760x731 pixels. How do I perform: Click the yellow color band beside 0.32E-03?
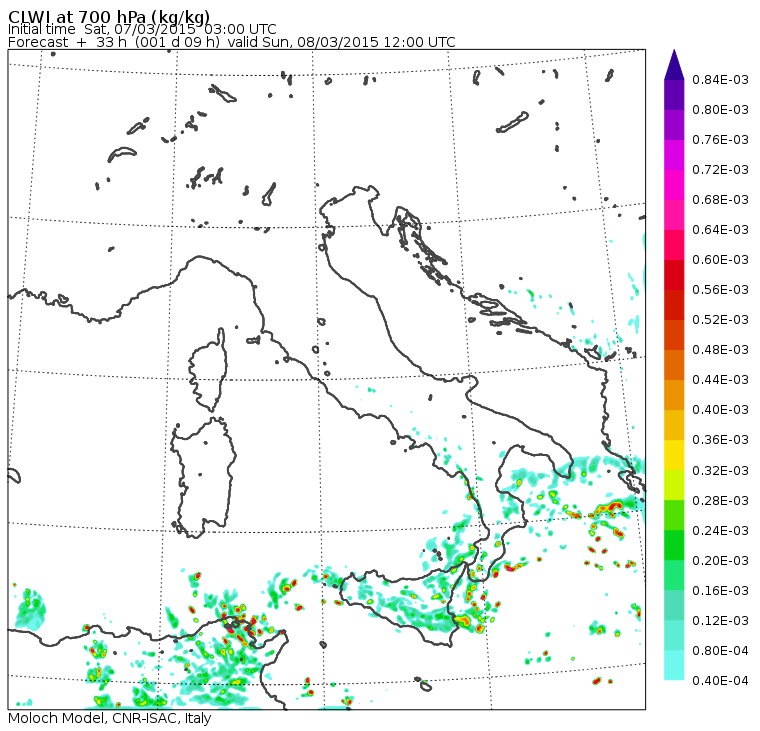[x=674, y=456]
